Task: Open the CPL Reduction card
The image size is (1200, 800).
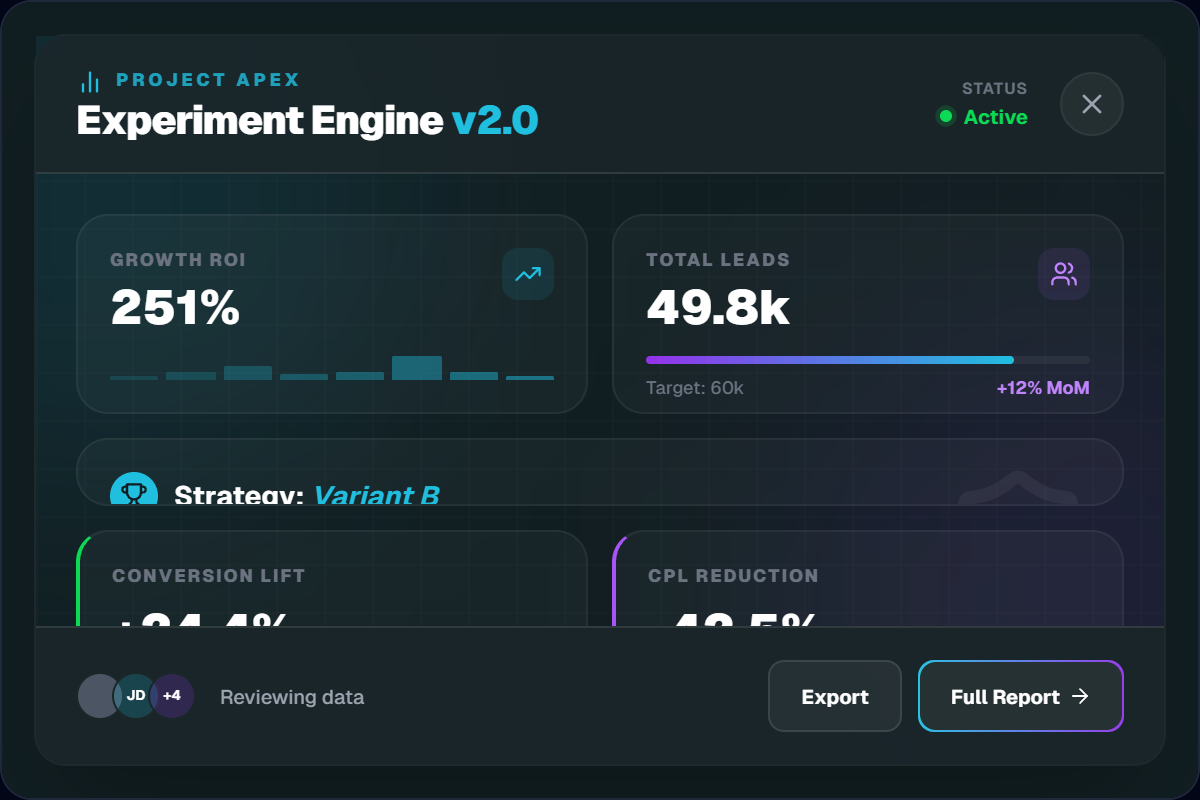Action: coord(867,580)
